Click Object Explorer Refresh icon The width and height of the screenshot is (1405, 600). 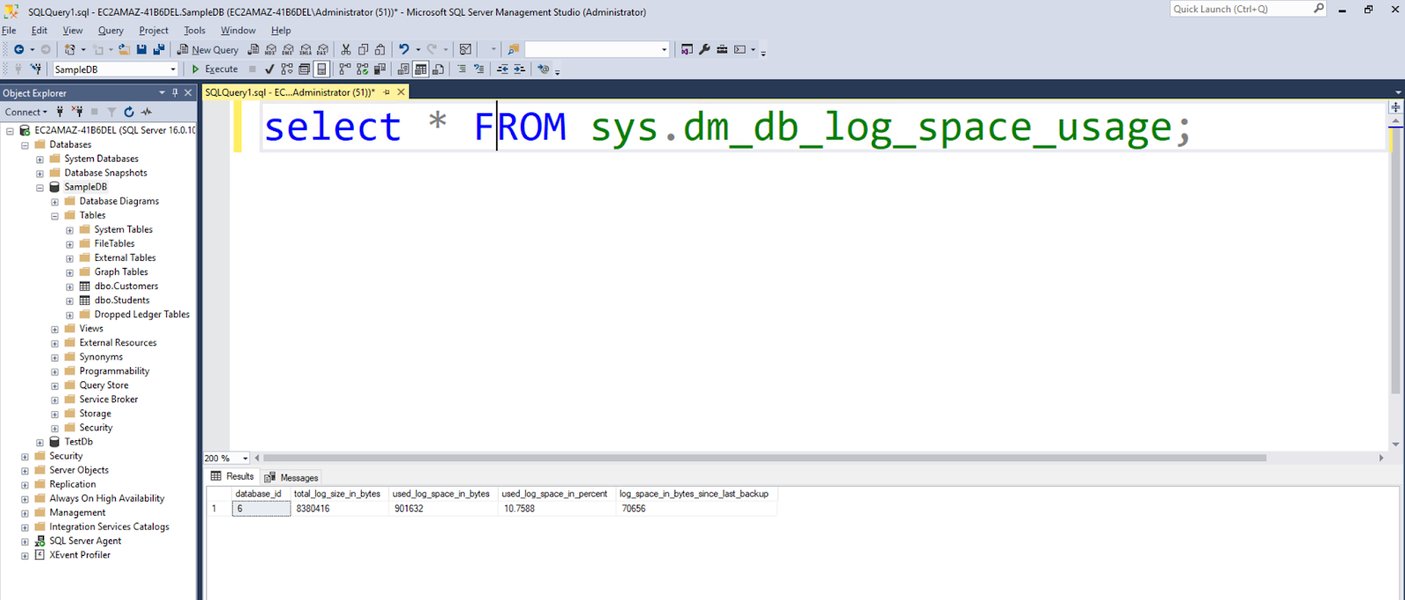(129, 112)
